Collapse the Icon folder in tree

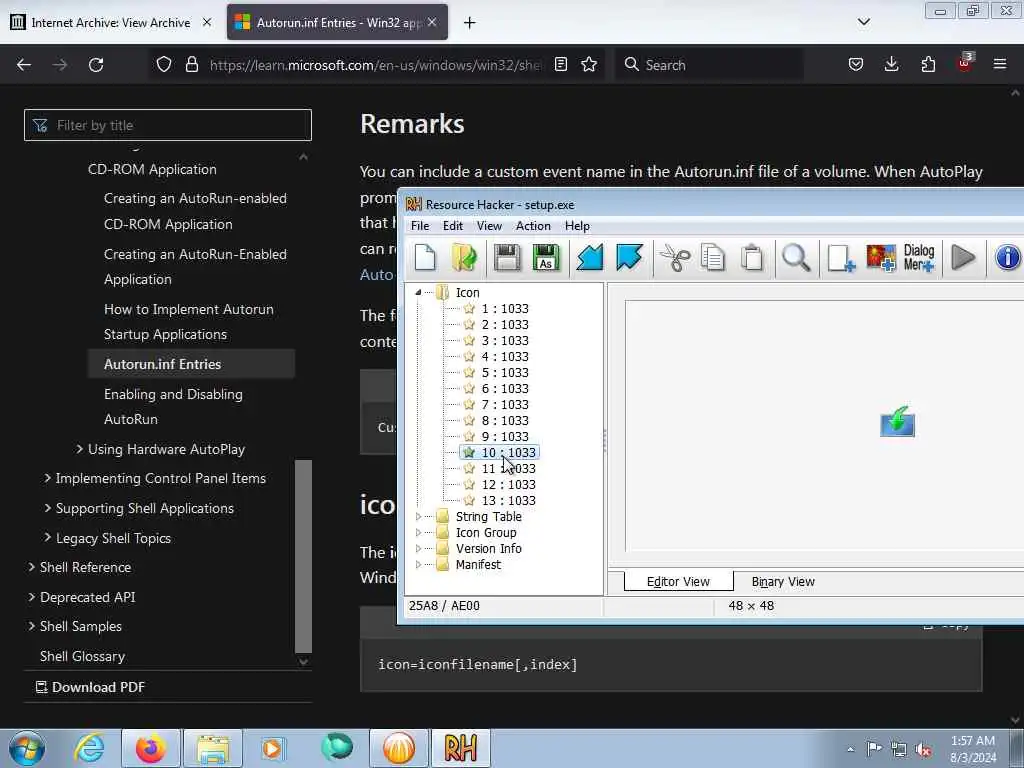[418, 293]
